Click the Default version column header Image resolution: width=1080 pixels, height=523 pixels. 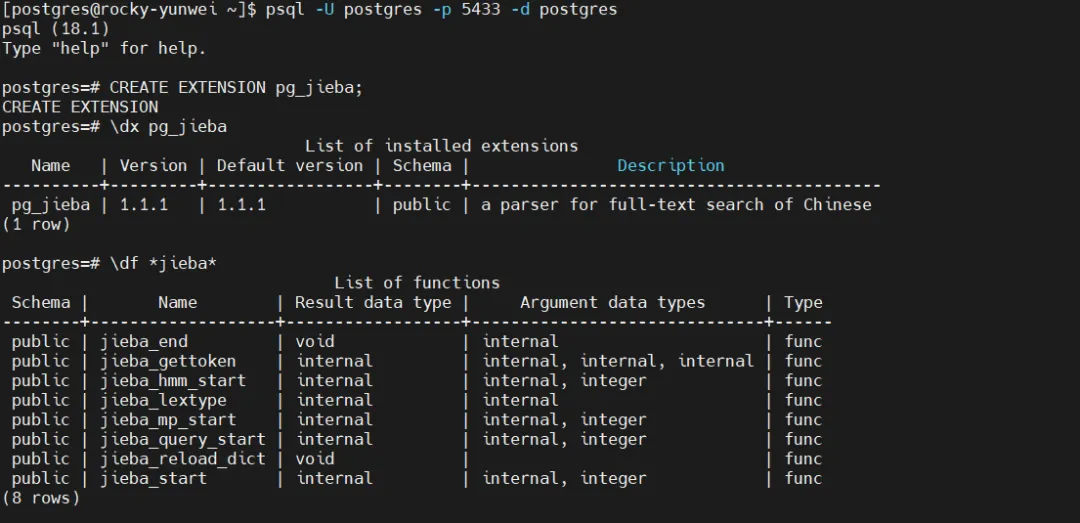(290, 166)
